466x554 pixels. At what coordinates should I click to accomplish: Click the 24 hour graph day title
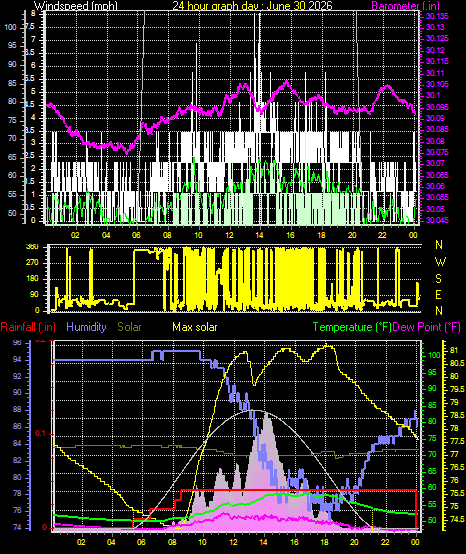[252, 5]
